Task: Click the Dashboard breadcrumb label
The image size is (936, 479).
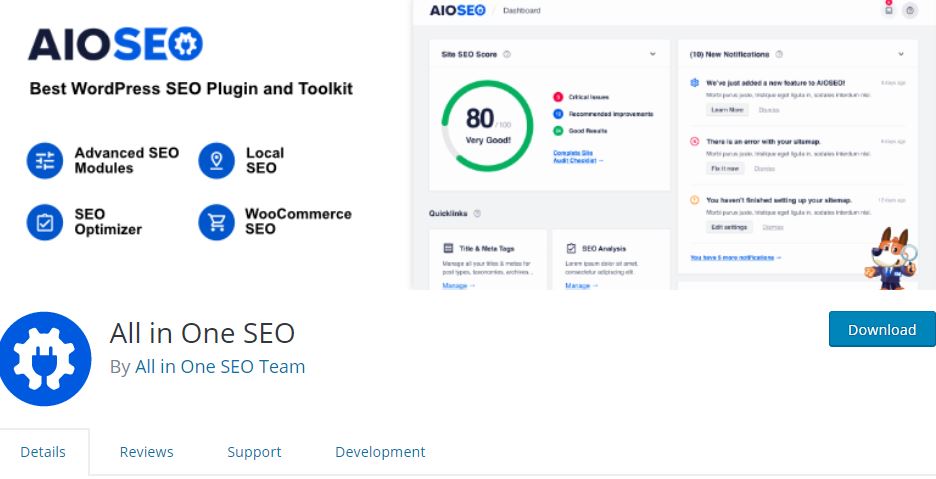Action: [x=521, y=10]
